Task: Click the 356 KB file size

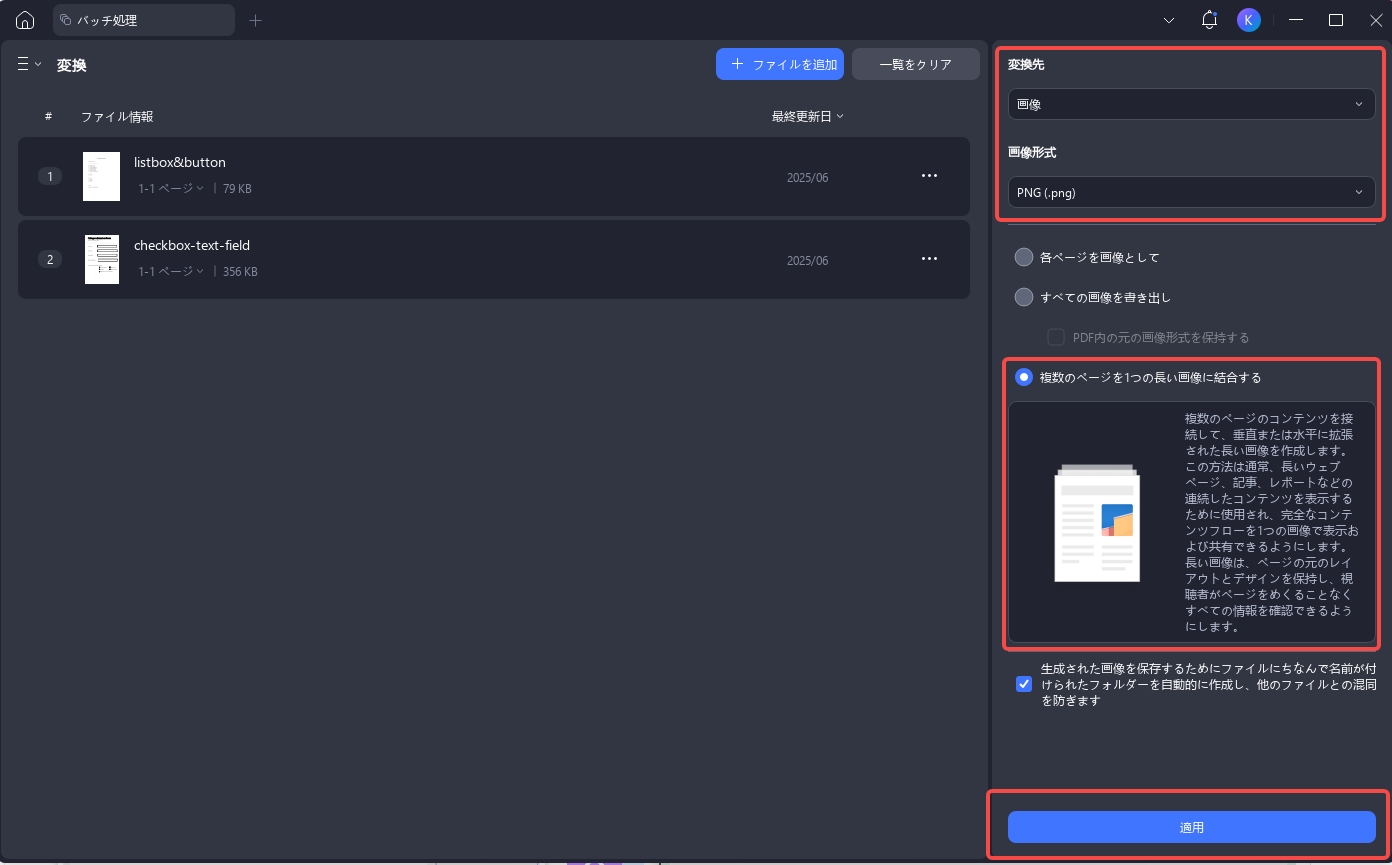Action: 240,271
